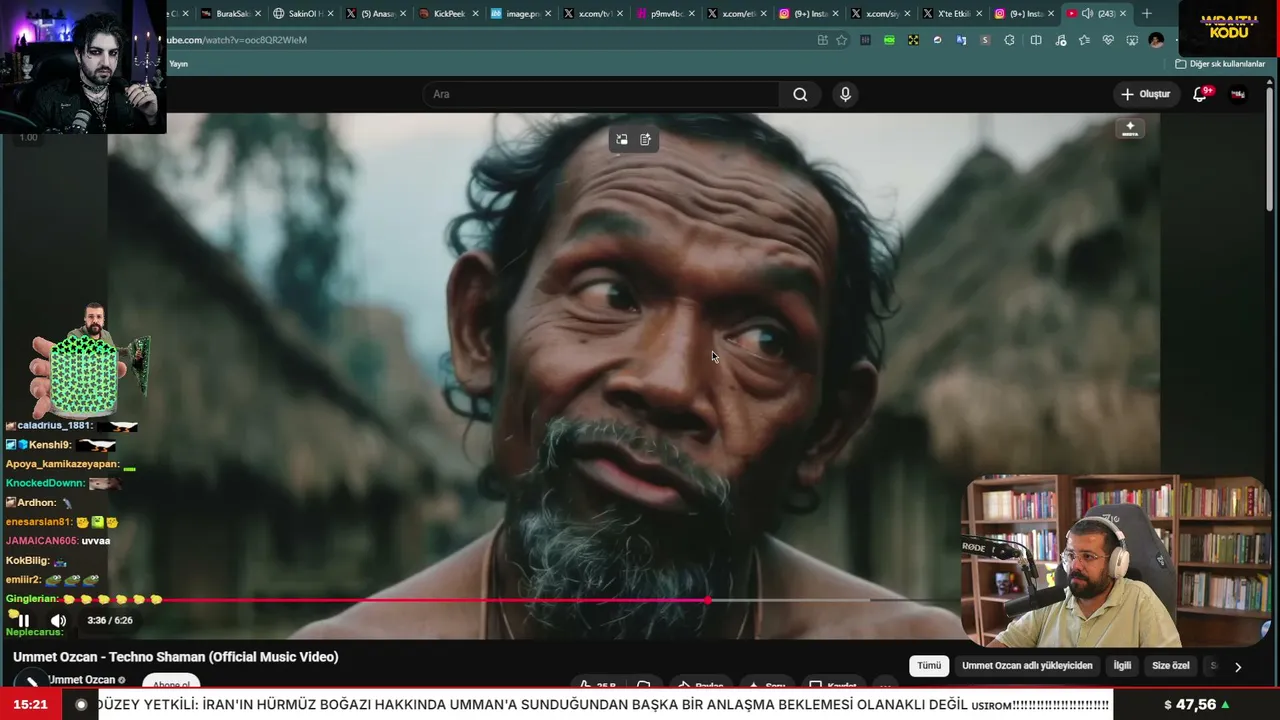The height and width of the screenshot is (720, 1280).
Task: Click the 'Yayın' bookmark bar item
Action: click(178, 64)
